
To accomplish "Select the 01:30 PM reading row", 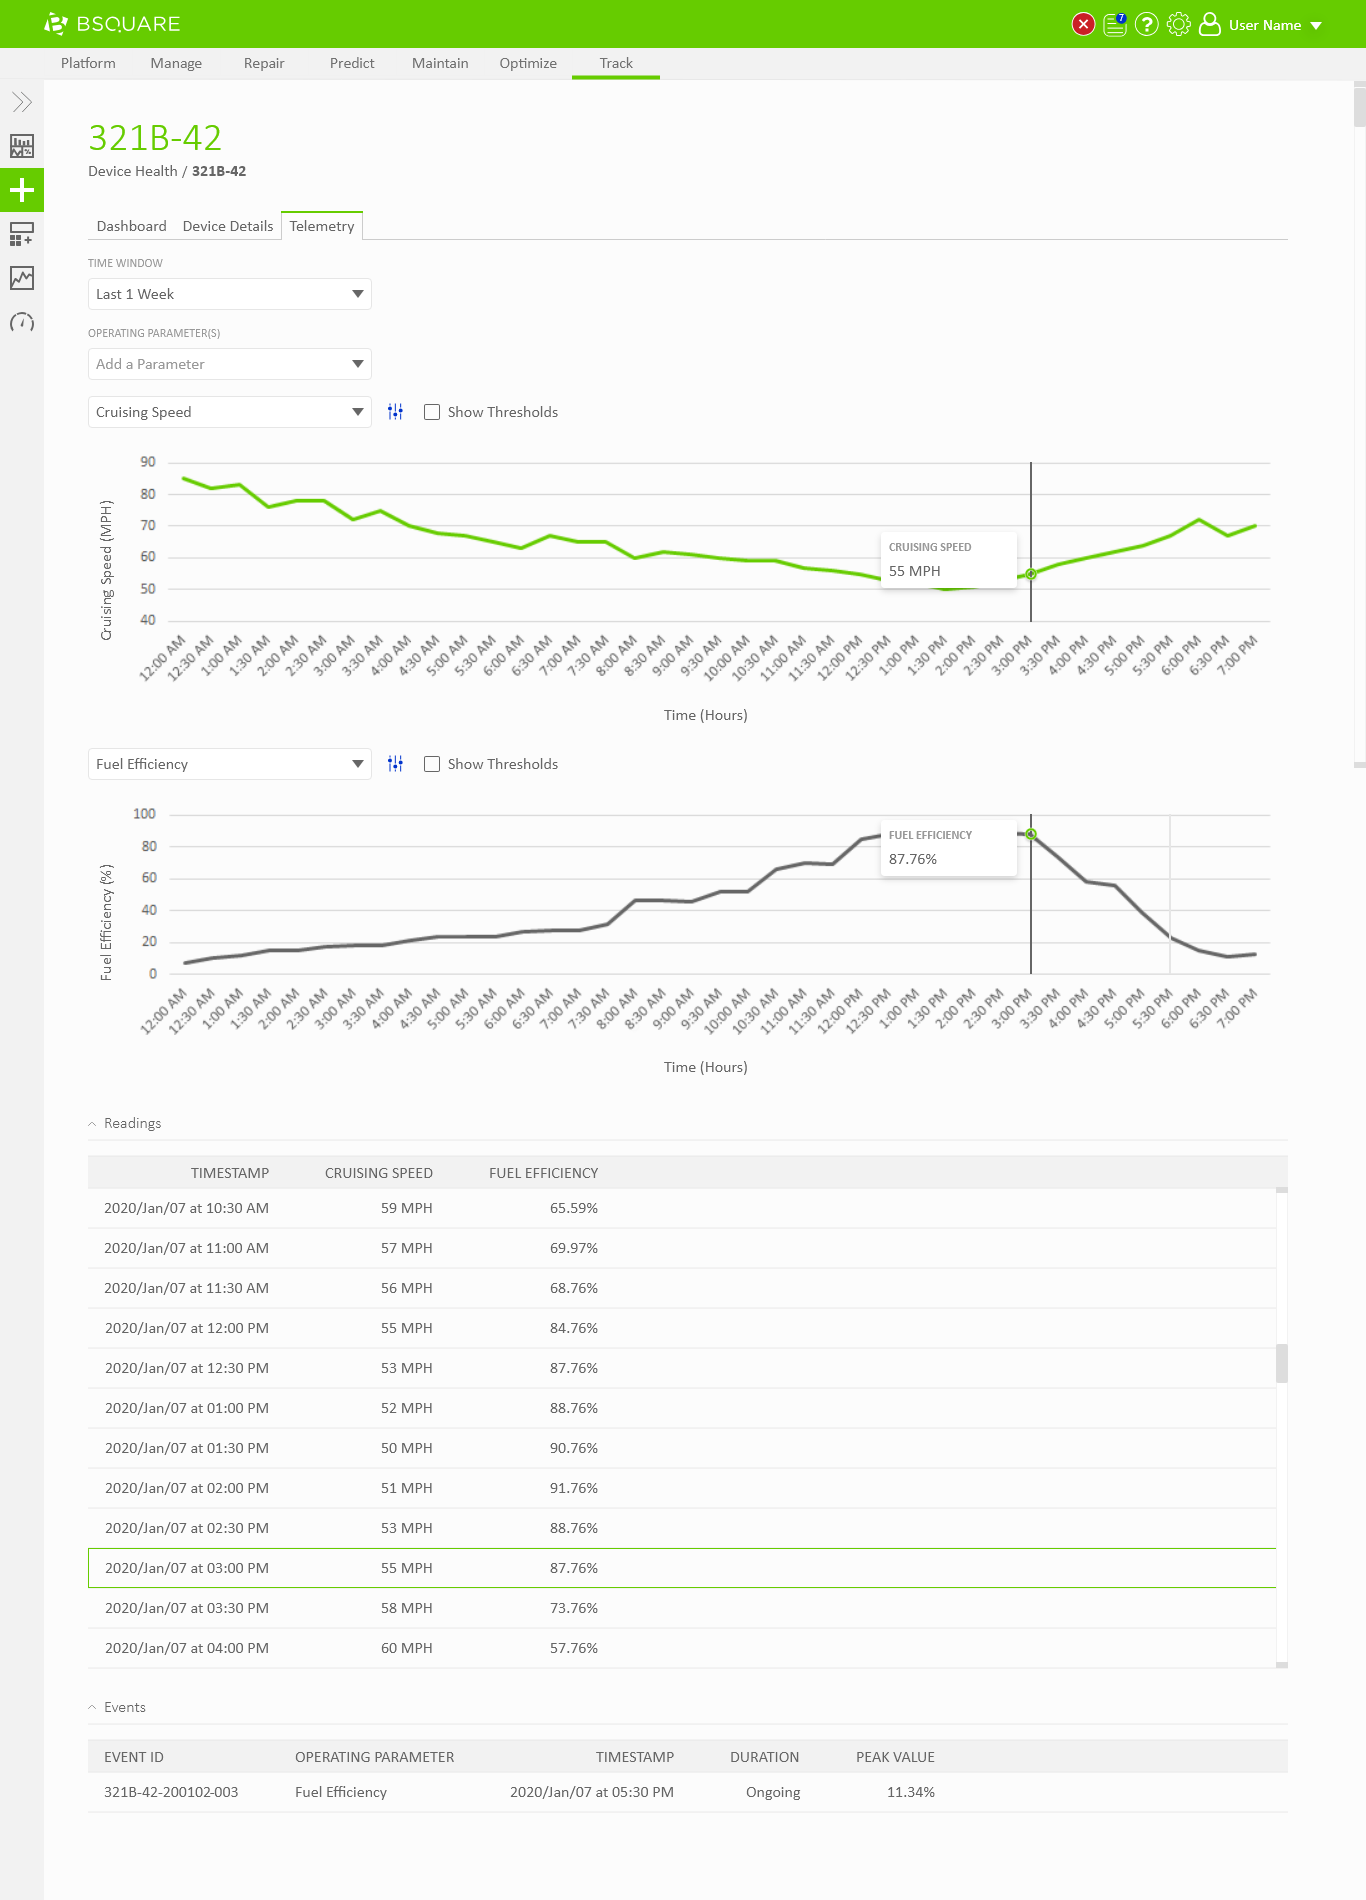I will click(682, 1448).
